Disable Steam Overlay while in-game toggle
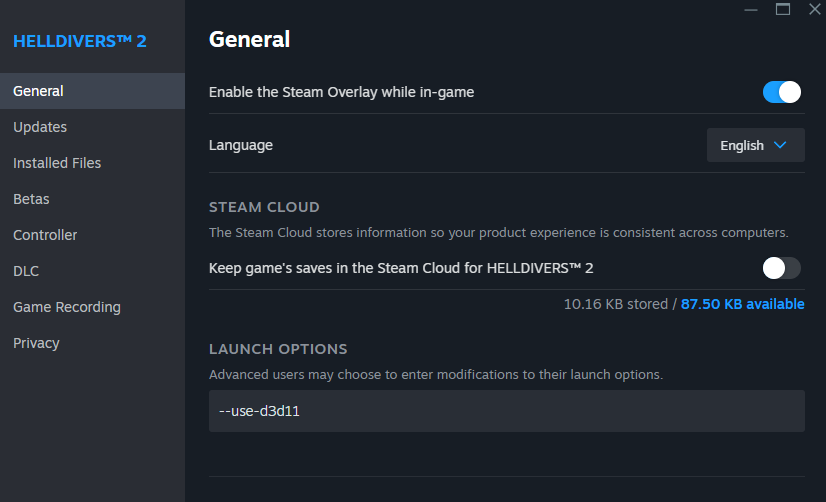This screenshot has width=826, height=502. [x=782, y=92]
